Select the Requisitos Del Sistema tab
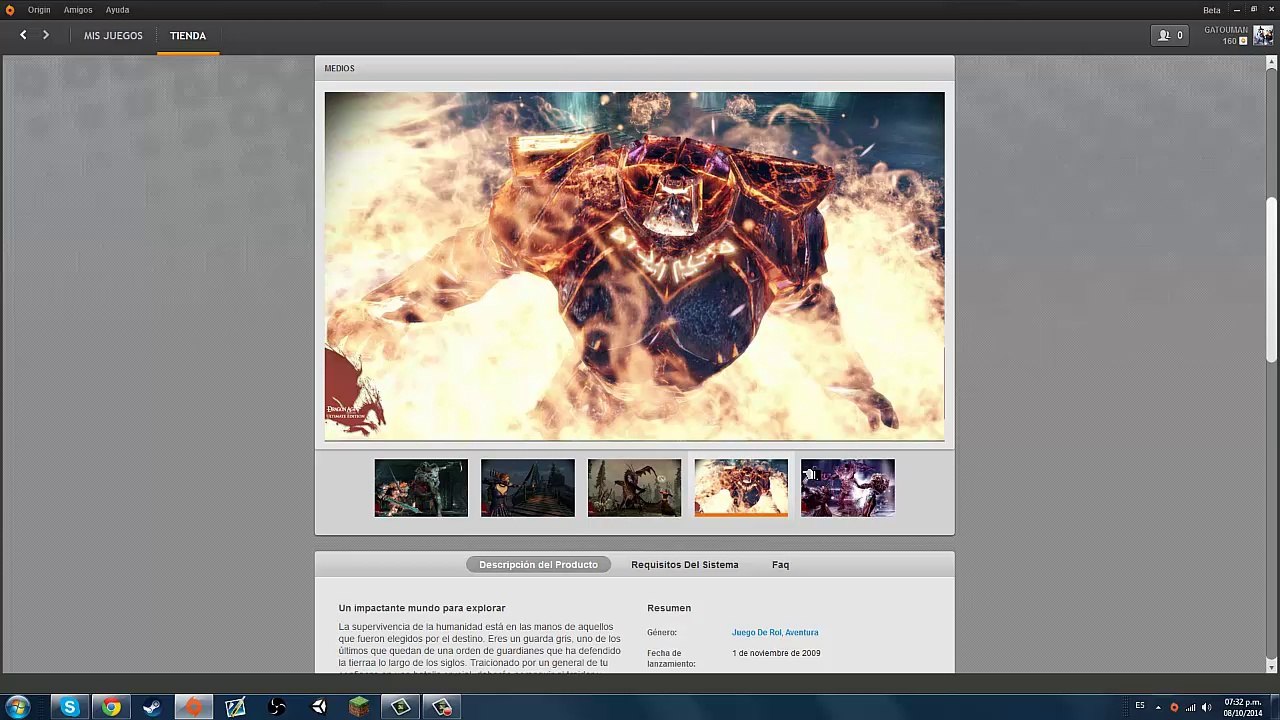Viewport: 1280px width, 720px height. (685, 565)
